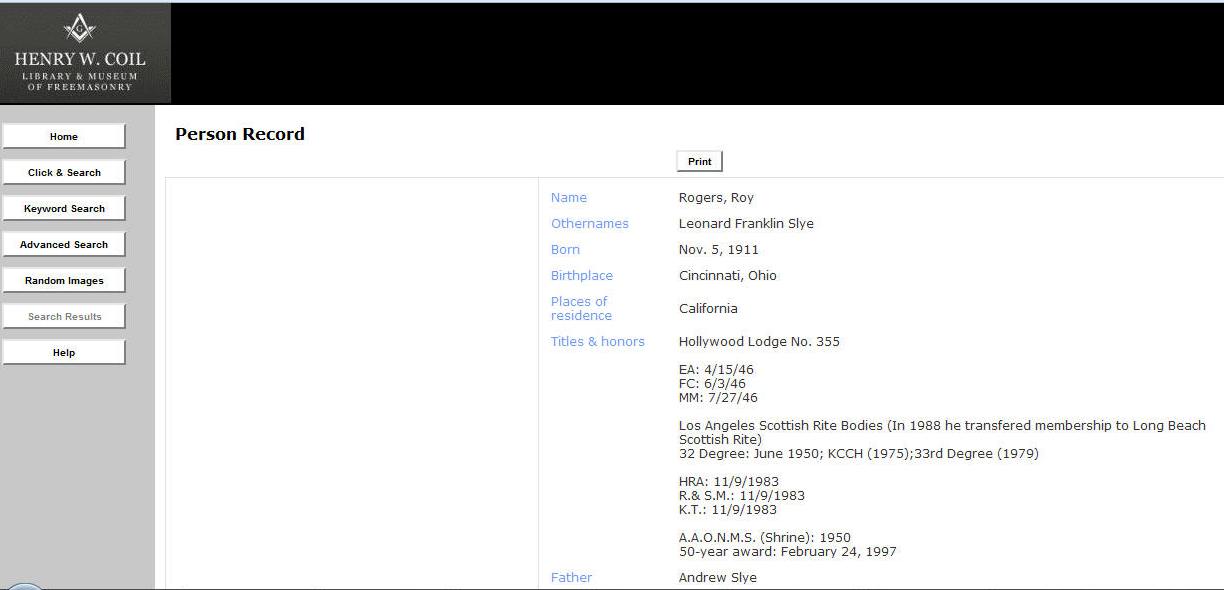Click the 'Person Record' heading
Screen dimensions: 1224x590
point(240,134)
